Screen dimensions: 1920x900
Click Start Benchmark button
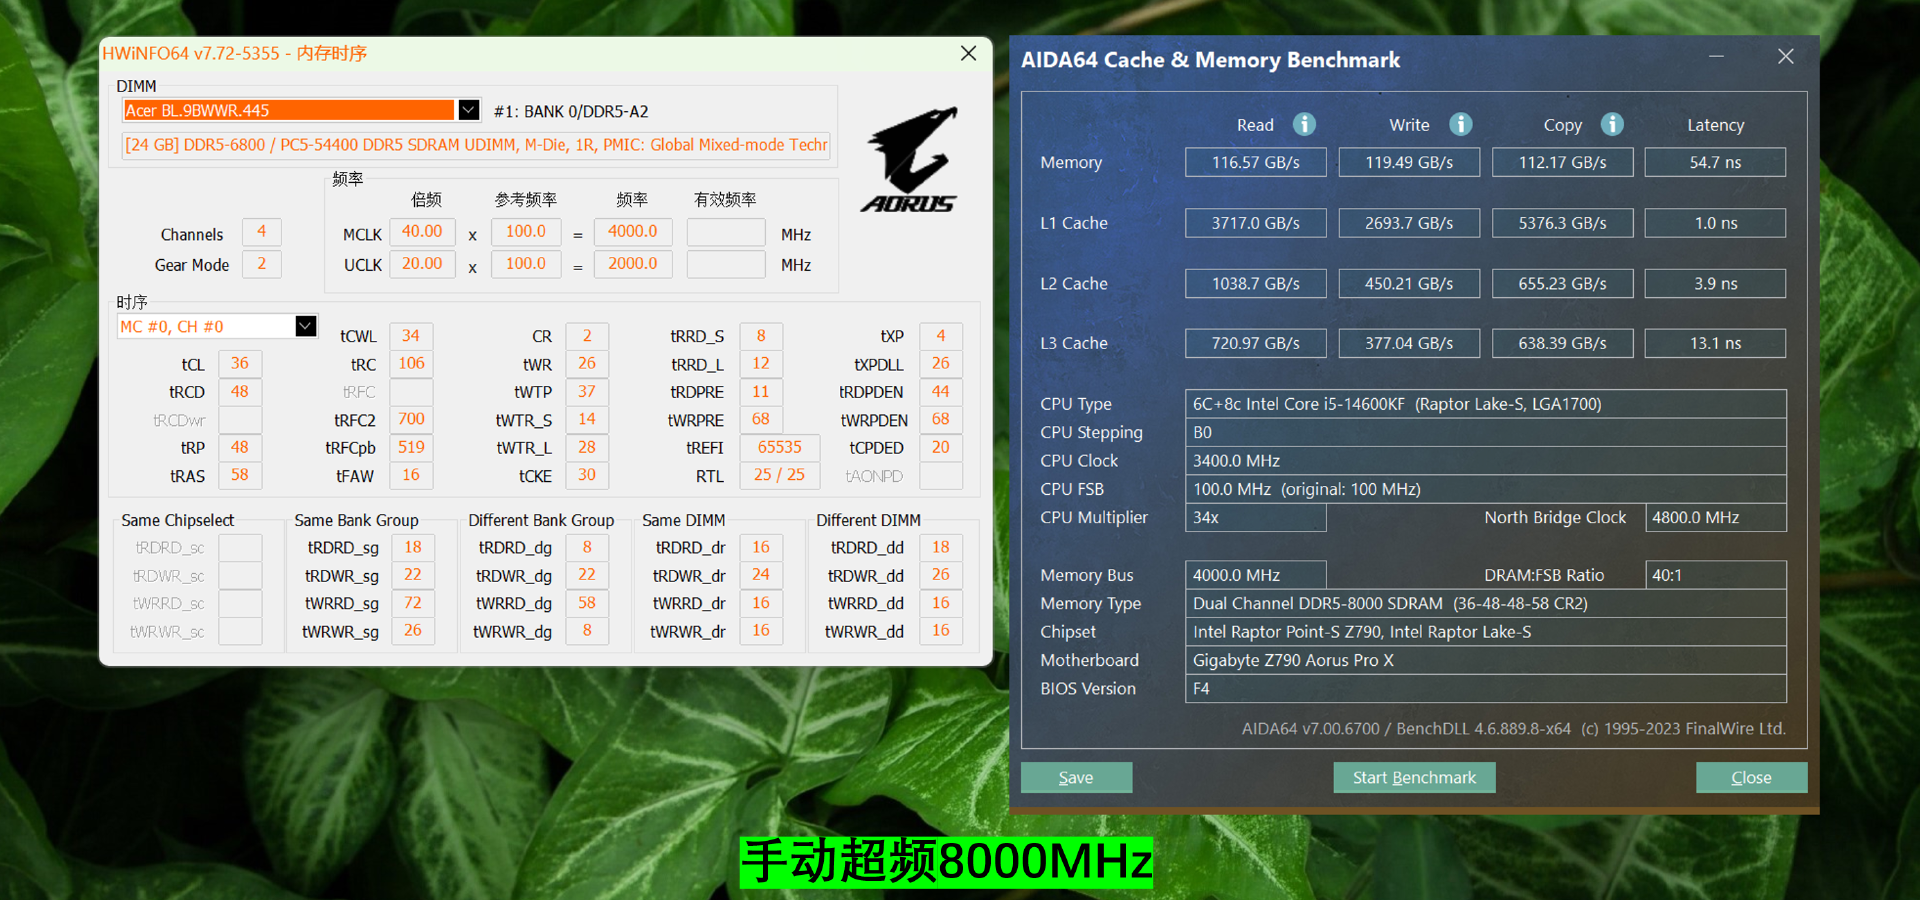(x=1414, y=777)
